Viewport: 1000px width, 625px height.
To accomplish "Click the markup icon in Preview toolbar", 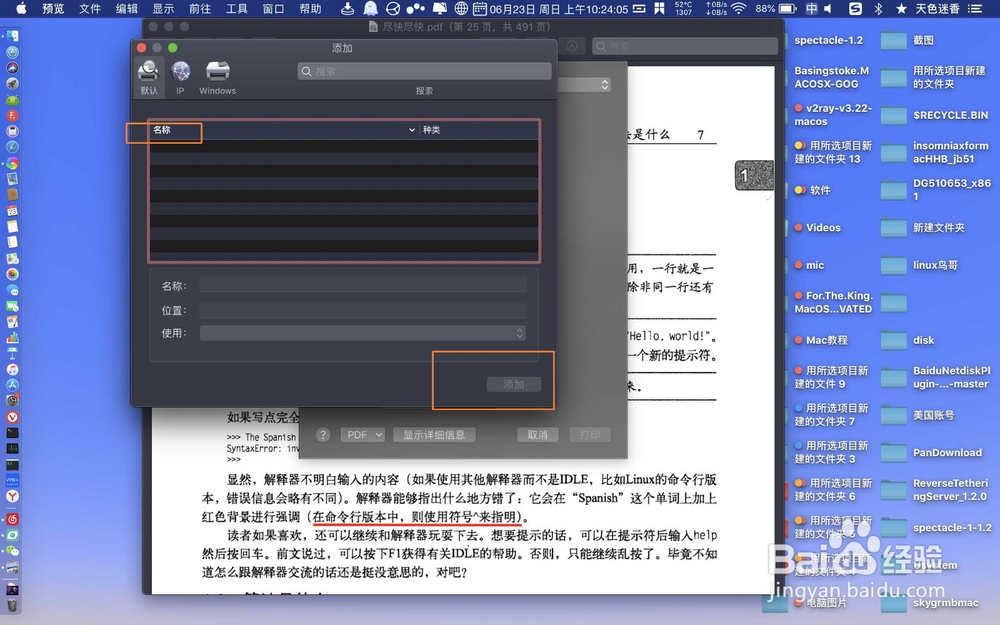I will [x=572, y=46].
